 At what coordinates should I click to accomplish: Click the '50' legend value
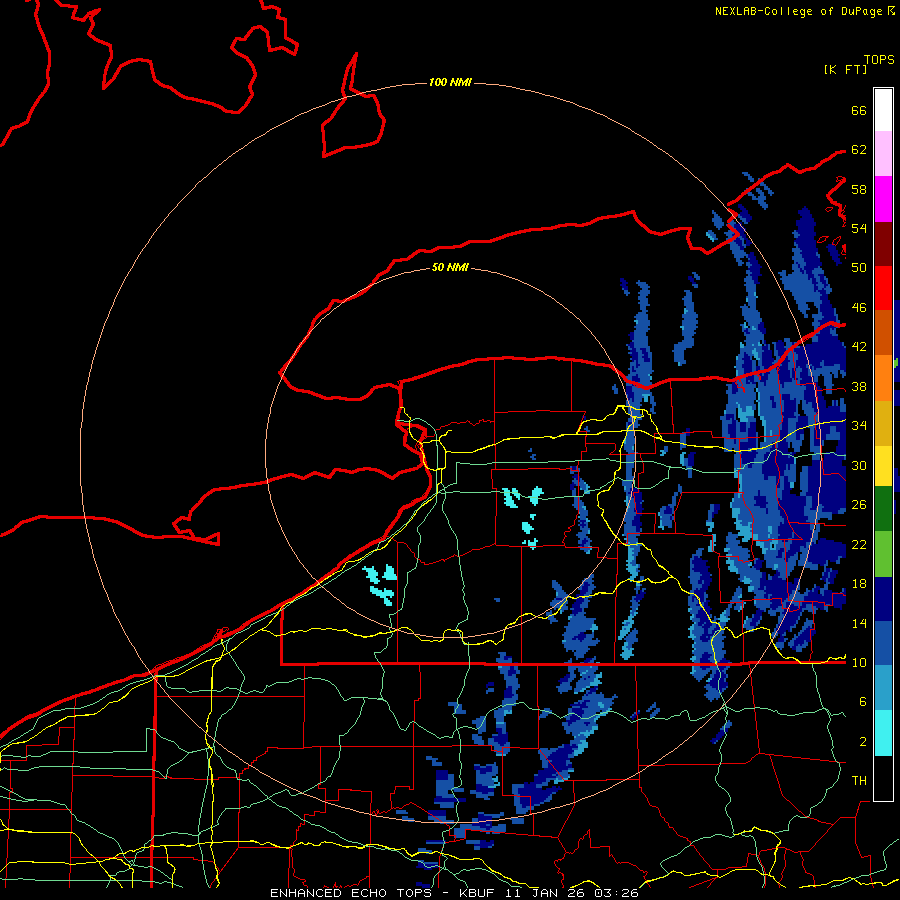coord(859,267)
